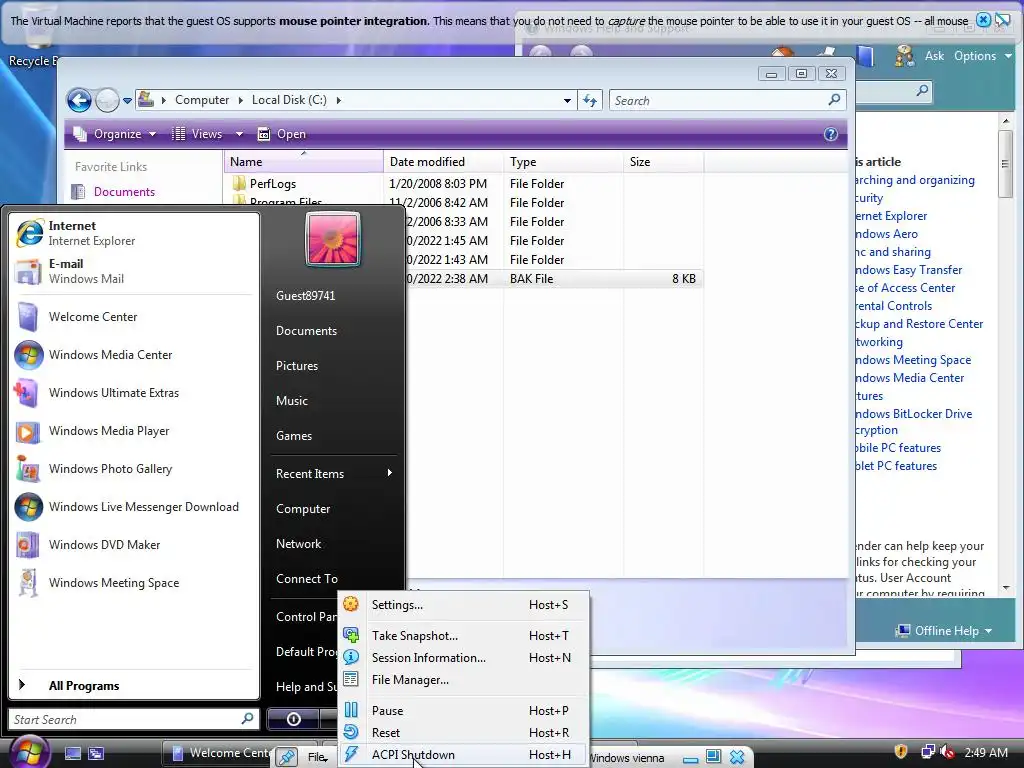Viewport: 1024px width, 768px height.
Task: Open Computer from Start menu
Action: pyautogui.click(x=302, y=509)
